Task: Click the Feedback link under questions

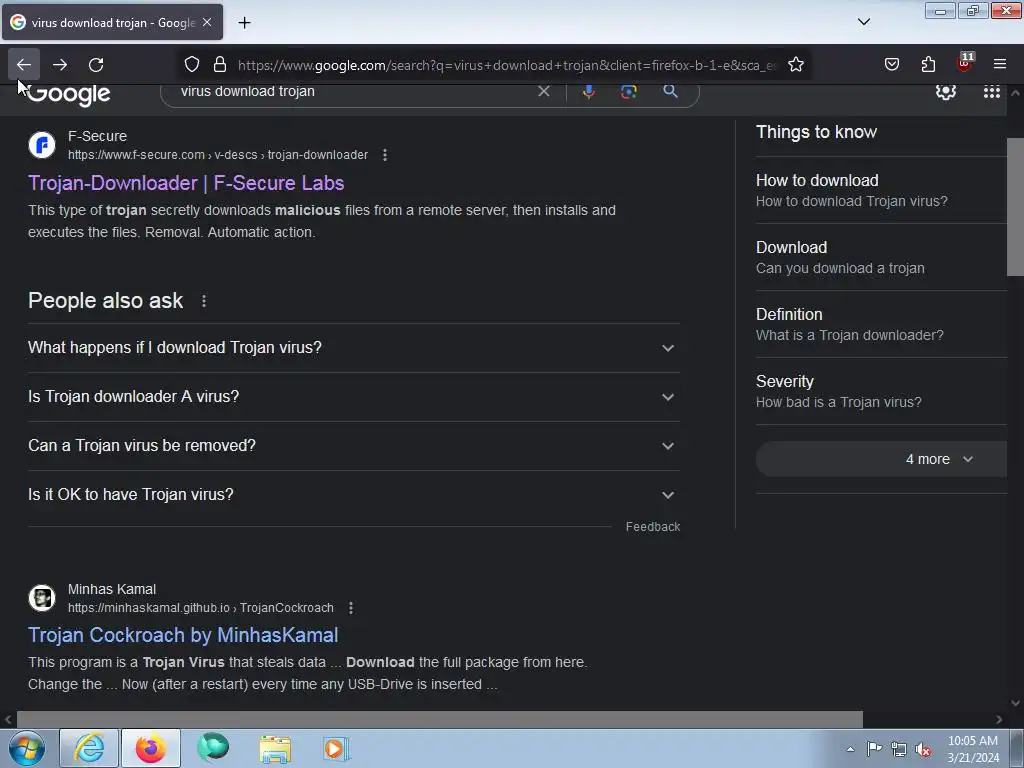Action: coord(652,526)
